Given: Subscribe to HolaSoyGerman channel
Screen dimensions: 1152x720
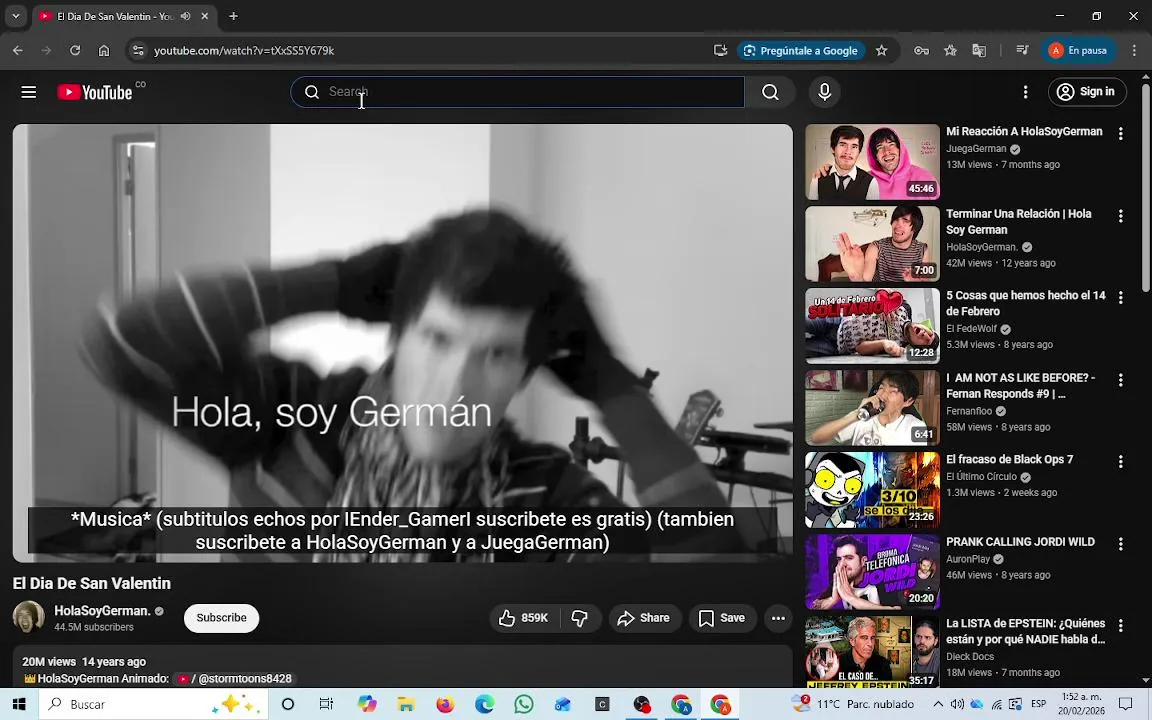Looking at the screenshot, I should 221,618.
